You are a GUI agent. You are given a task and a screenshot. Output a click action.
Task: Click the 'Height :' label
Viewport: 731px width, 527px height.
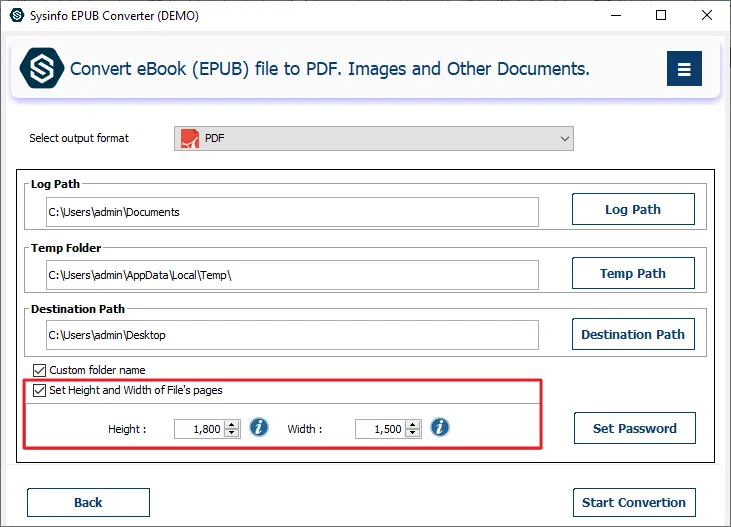127,429
